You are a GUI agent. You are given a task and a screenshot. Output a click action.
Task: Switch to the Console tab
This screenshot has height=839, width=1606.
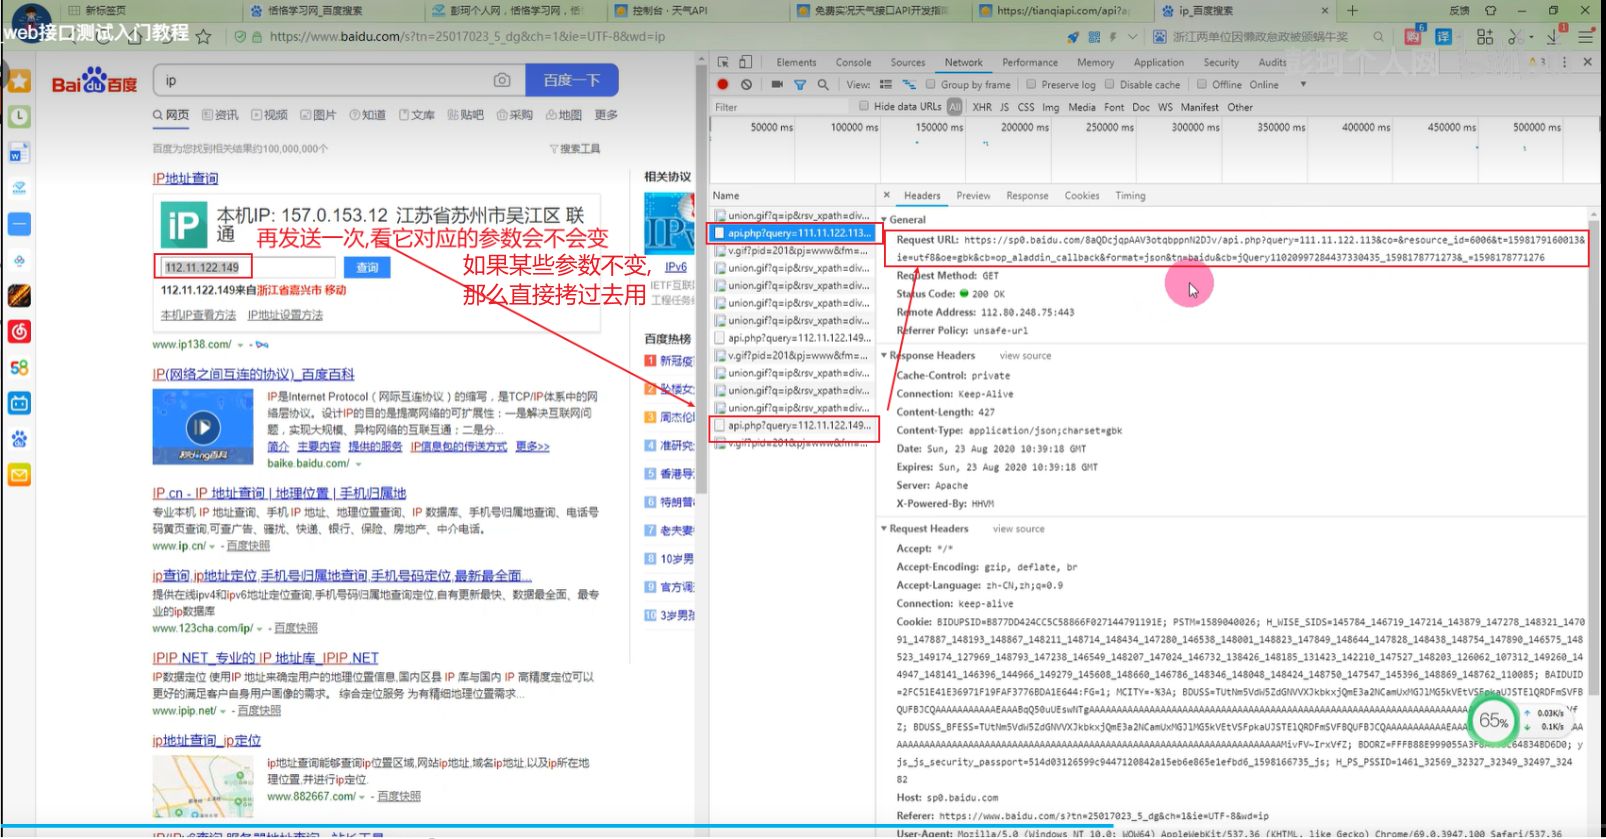[x=853, y=62]
